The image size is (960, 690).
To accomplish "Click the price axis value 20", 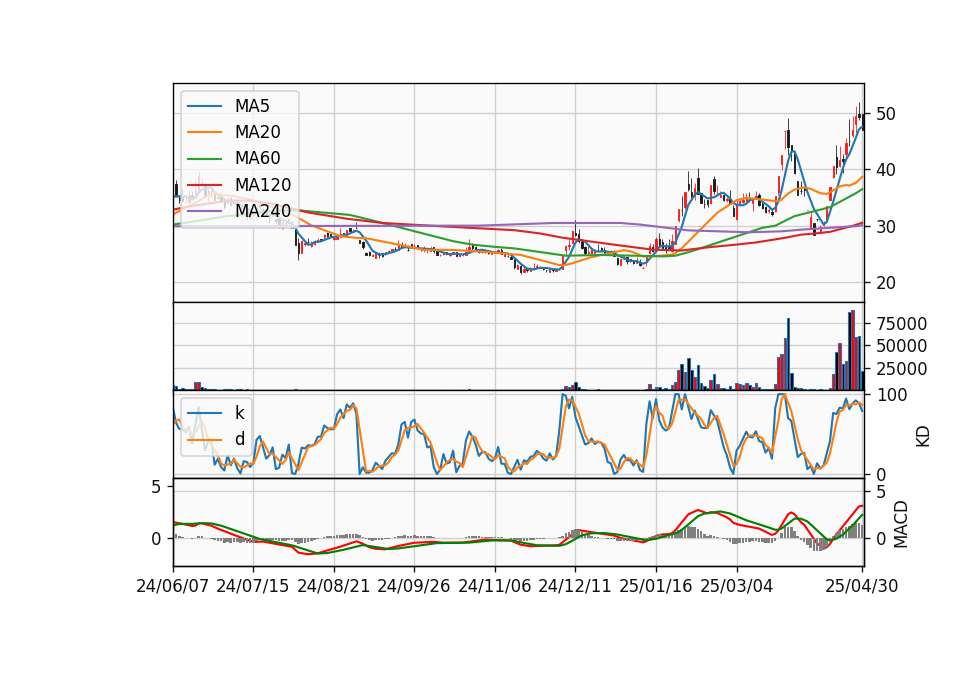I will coord(886,283).
